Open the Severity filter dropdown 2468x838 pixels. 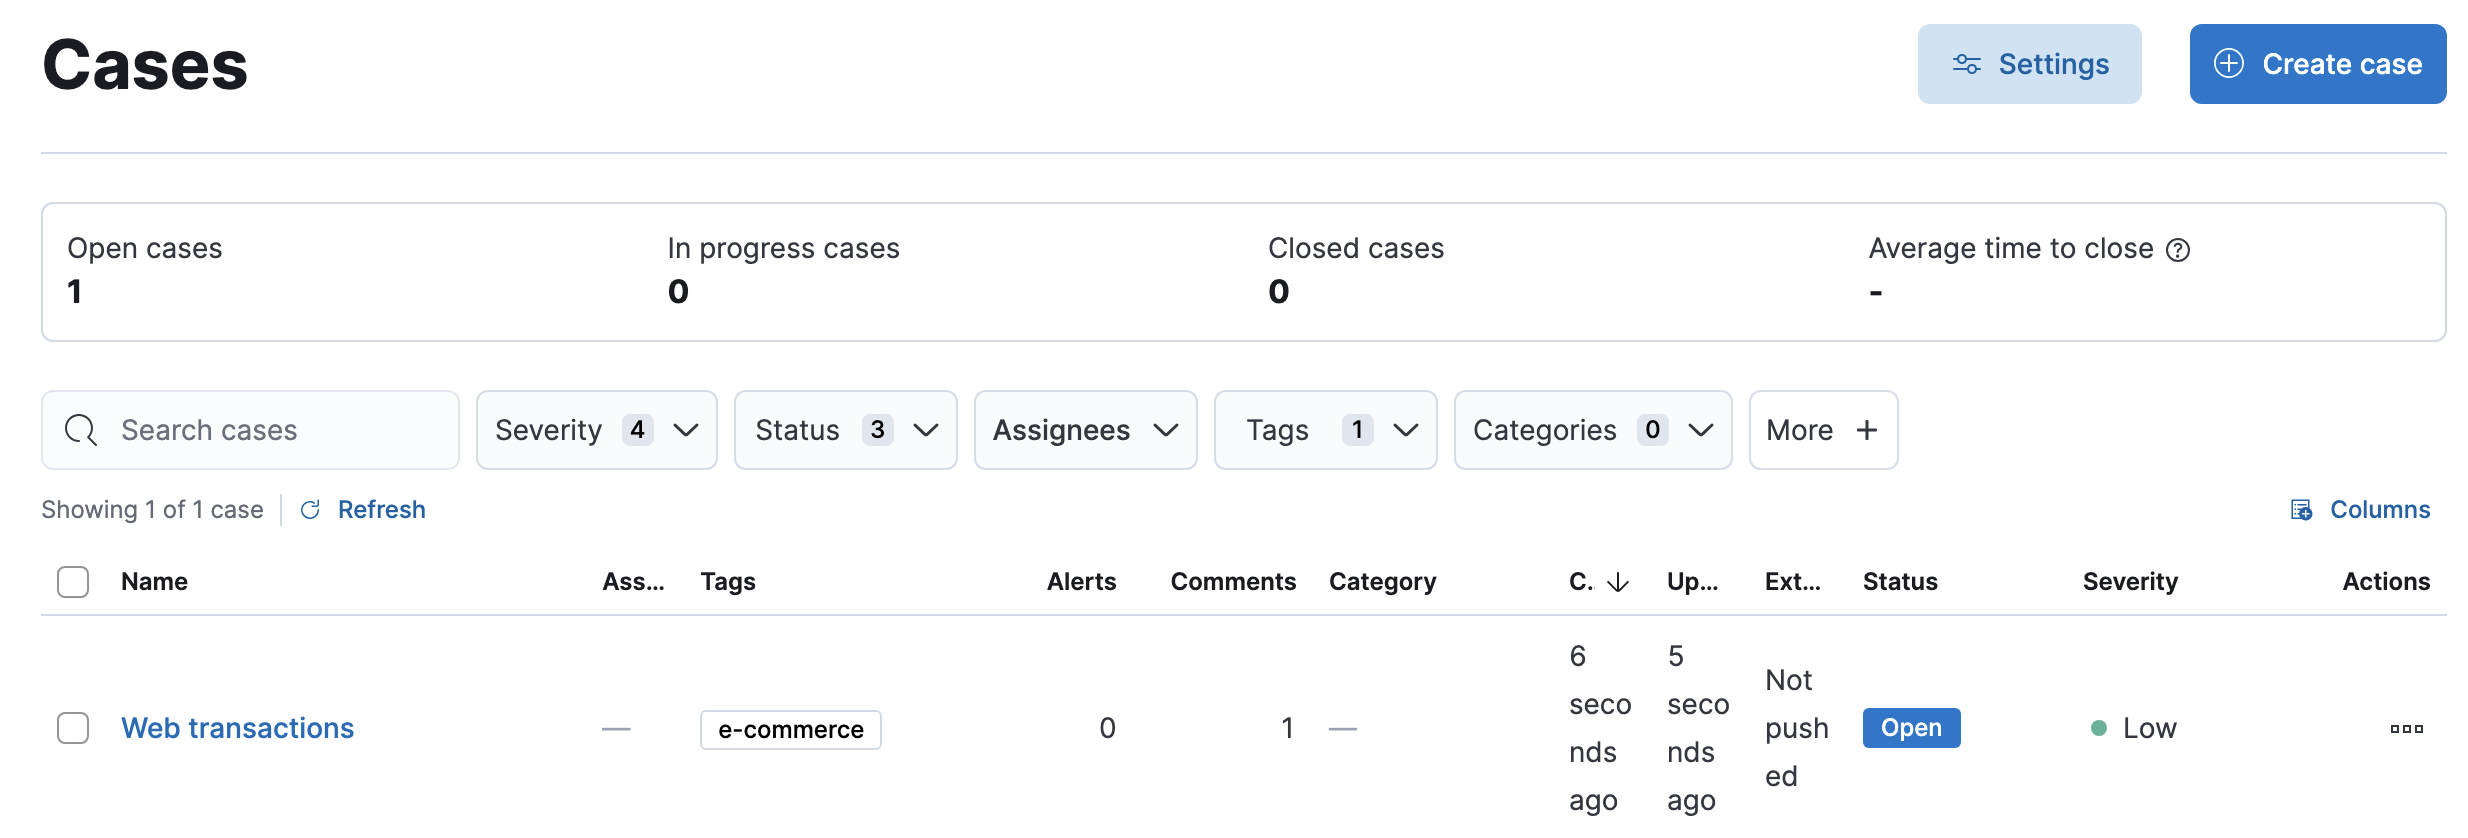tap(596, 430)
